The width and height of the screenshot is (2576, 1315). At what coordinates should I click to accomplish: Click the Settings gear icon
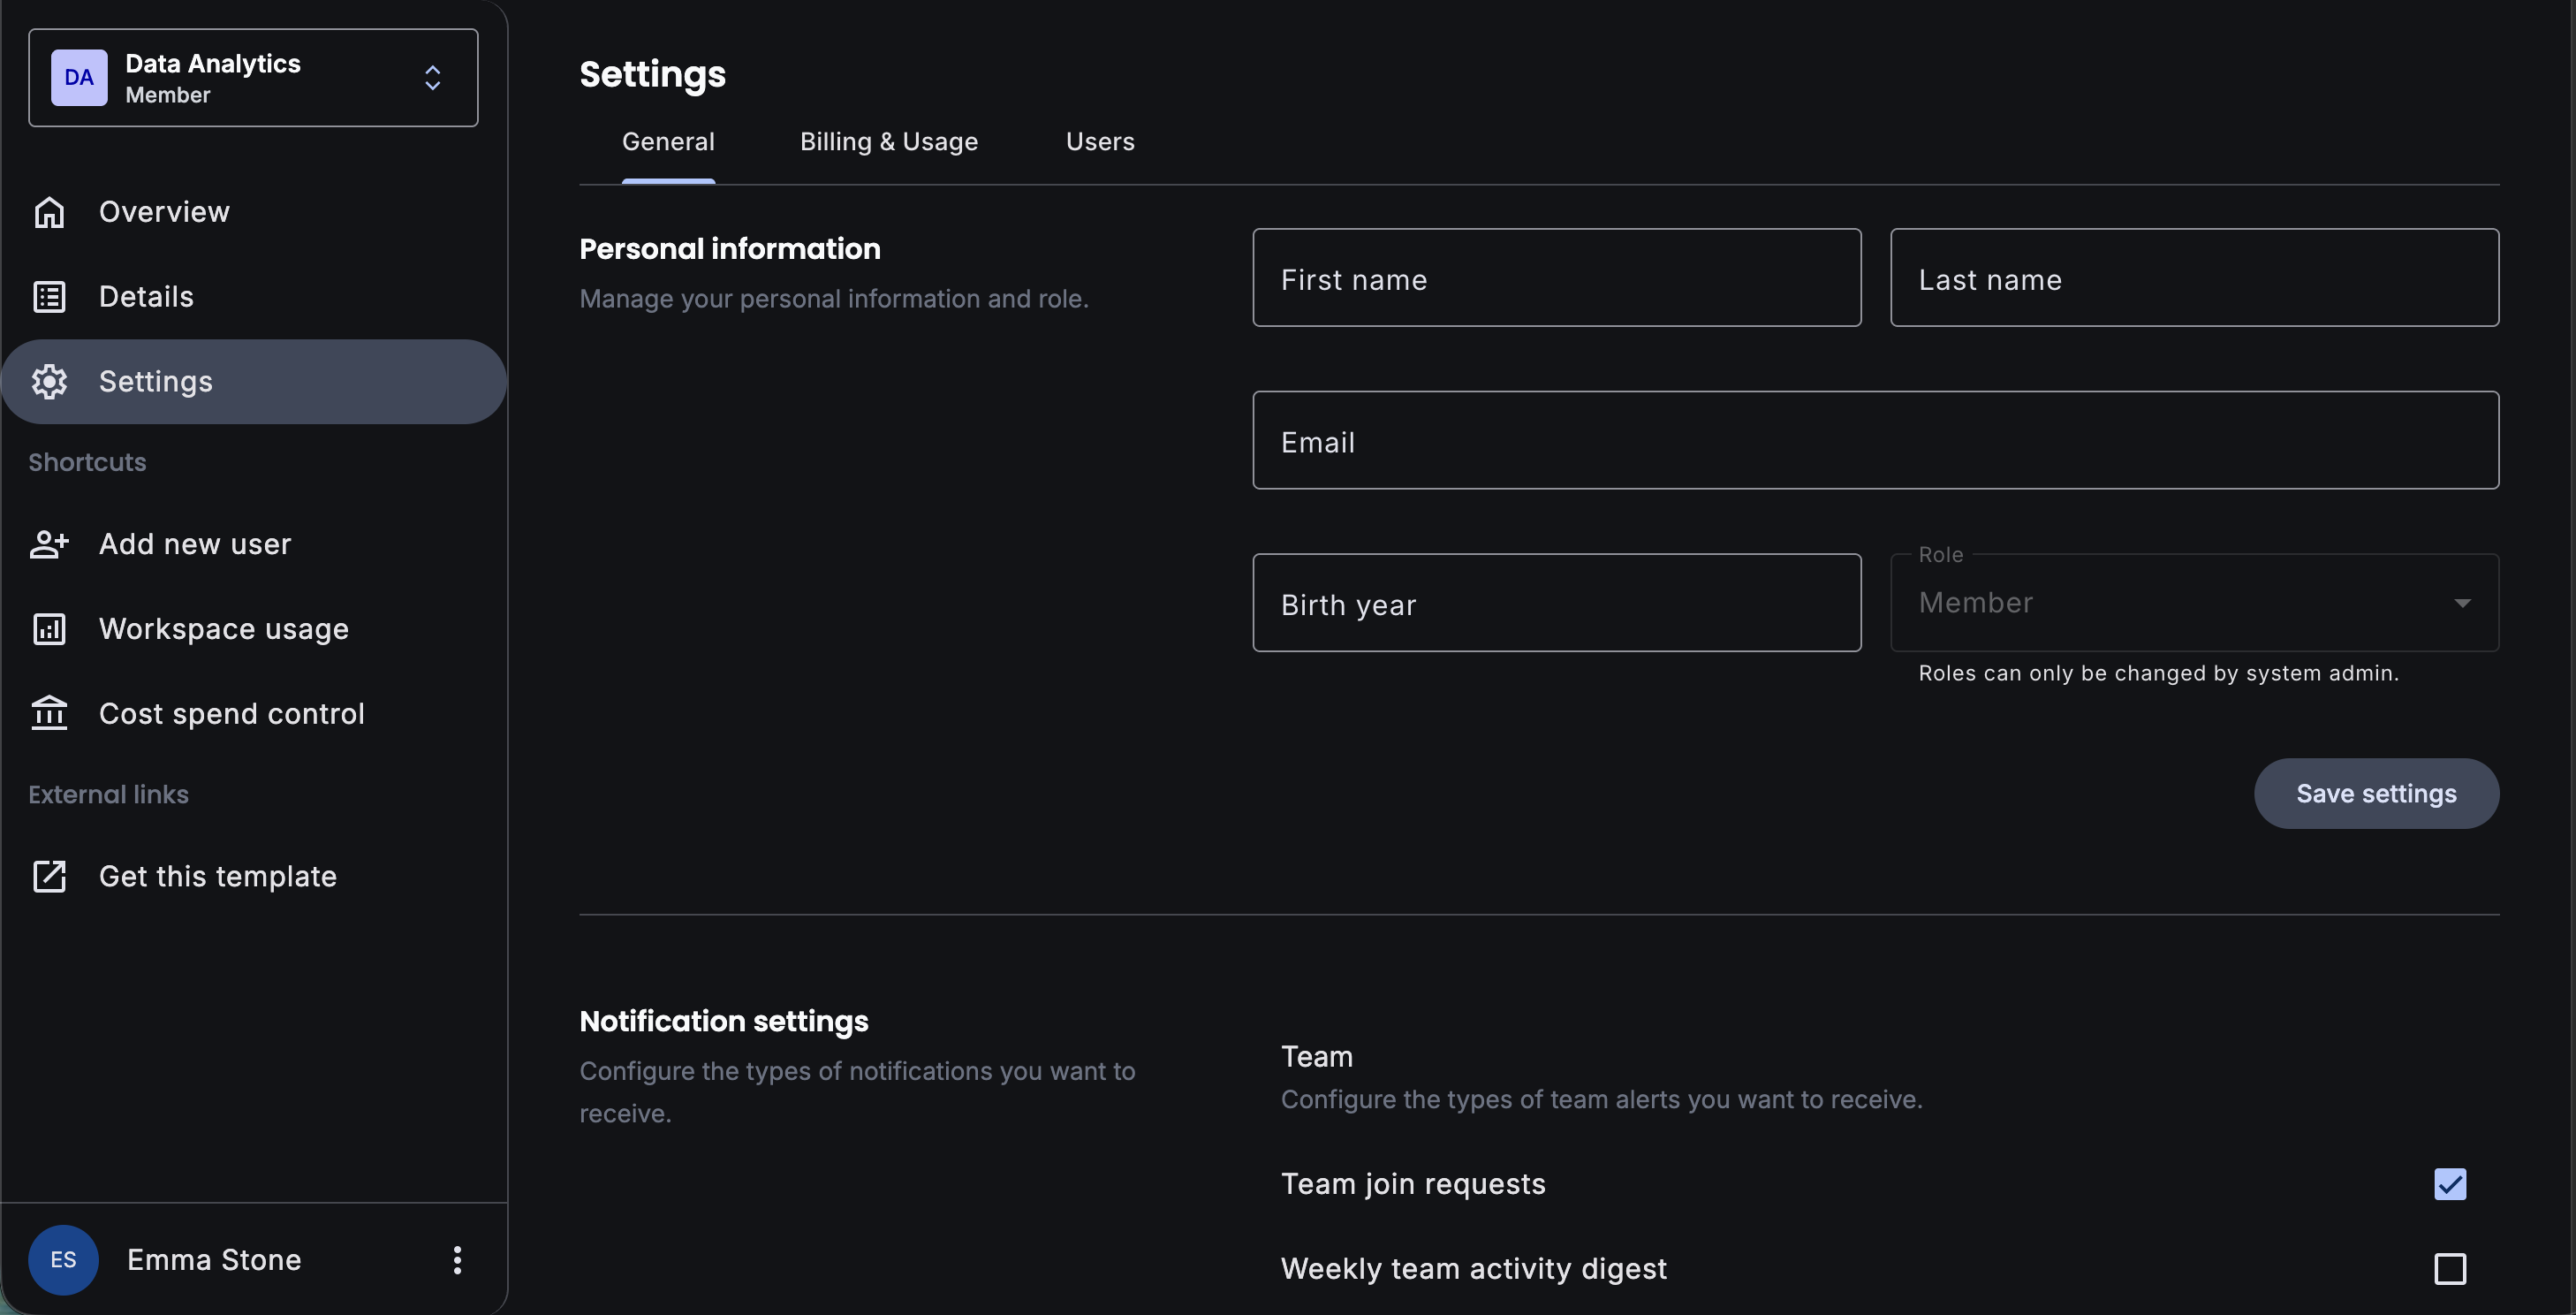click(x=49, y=382)
